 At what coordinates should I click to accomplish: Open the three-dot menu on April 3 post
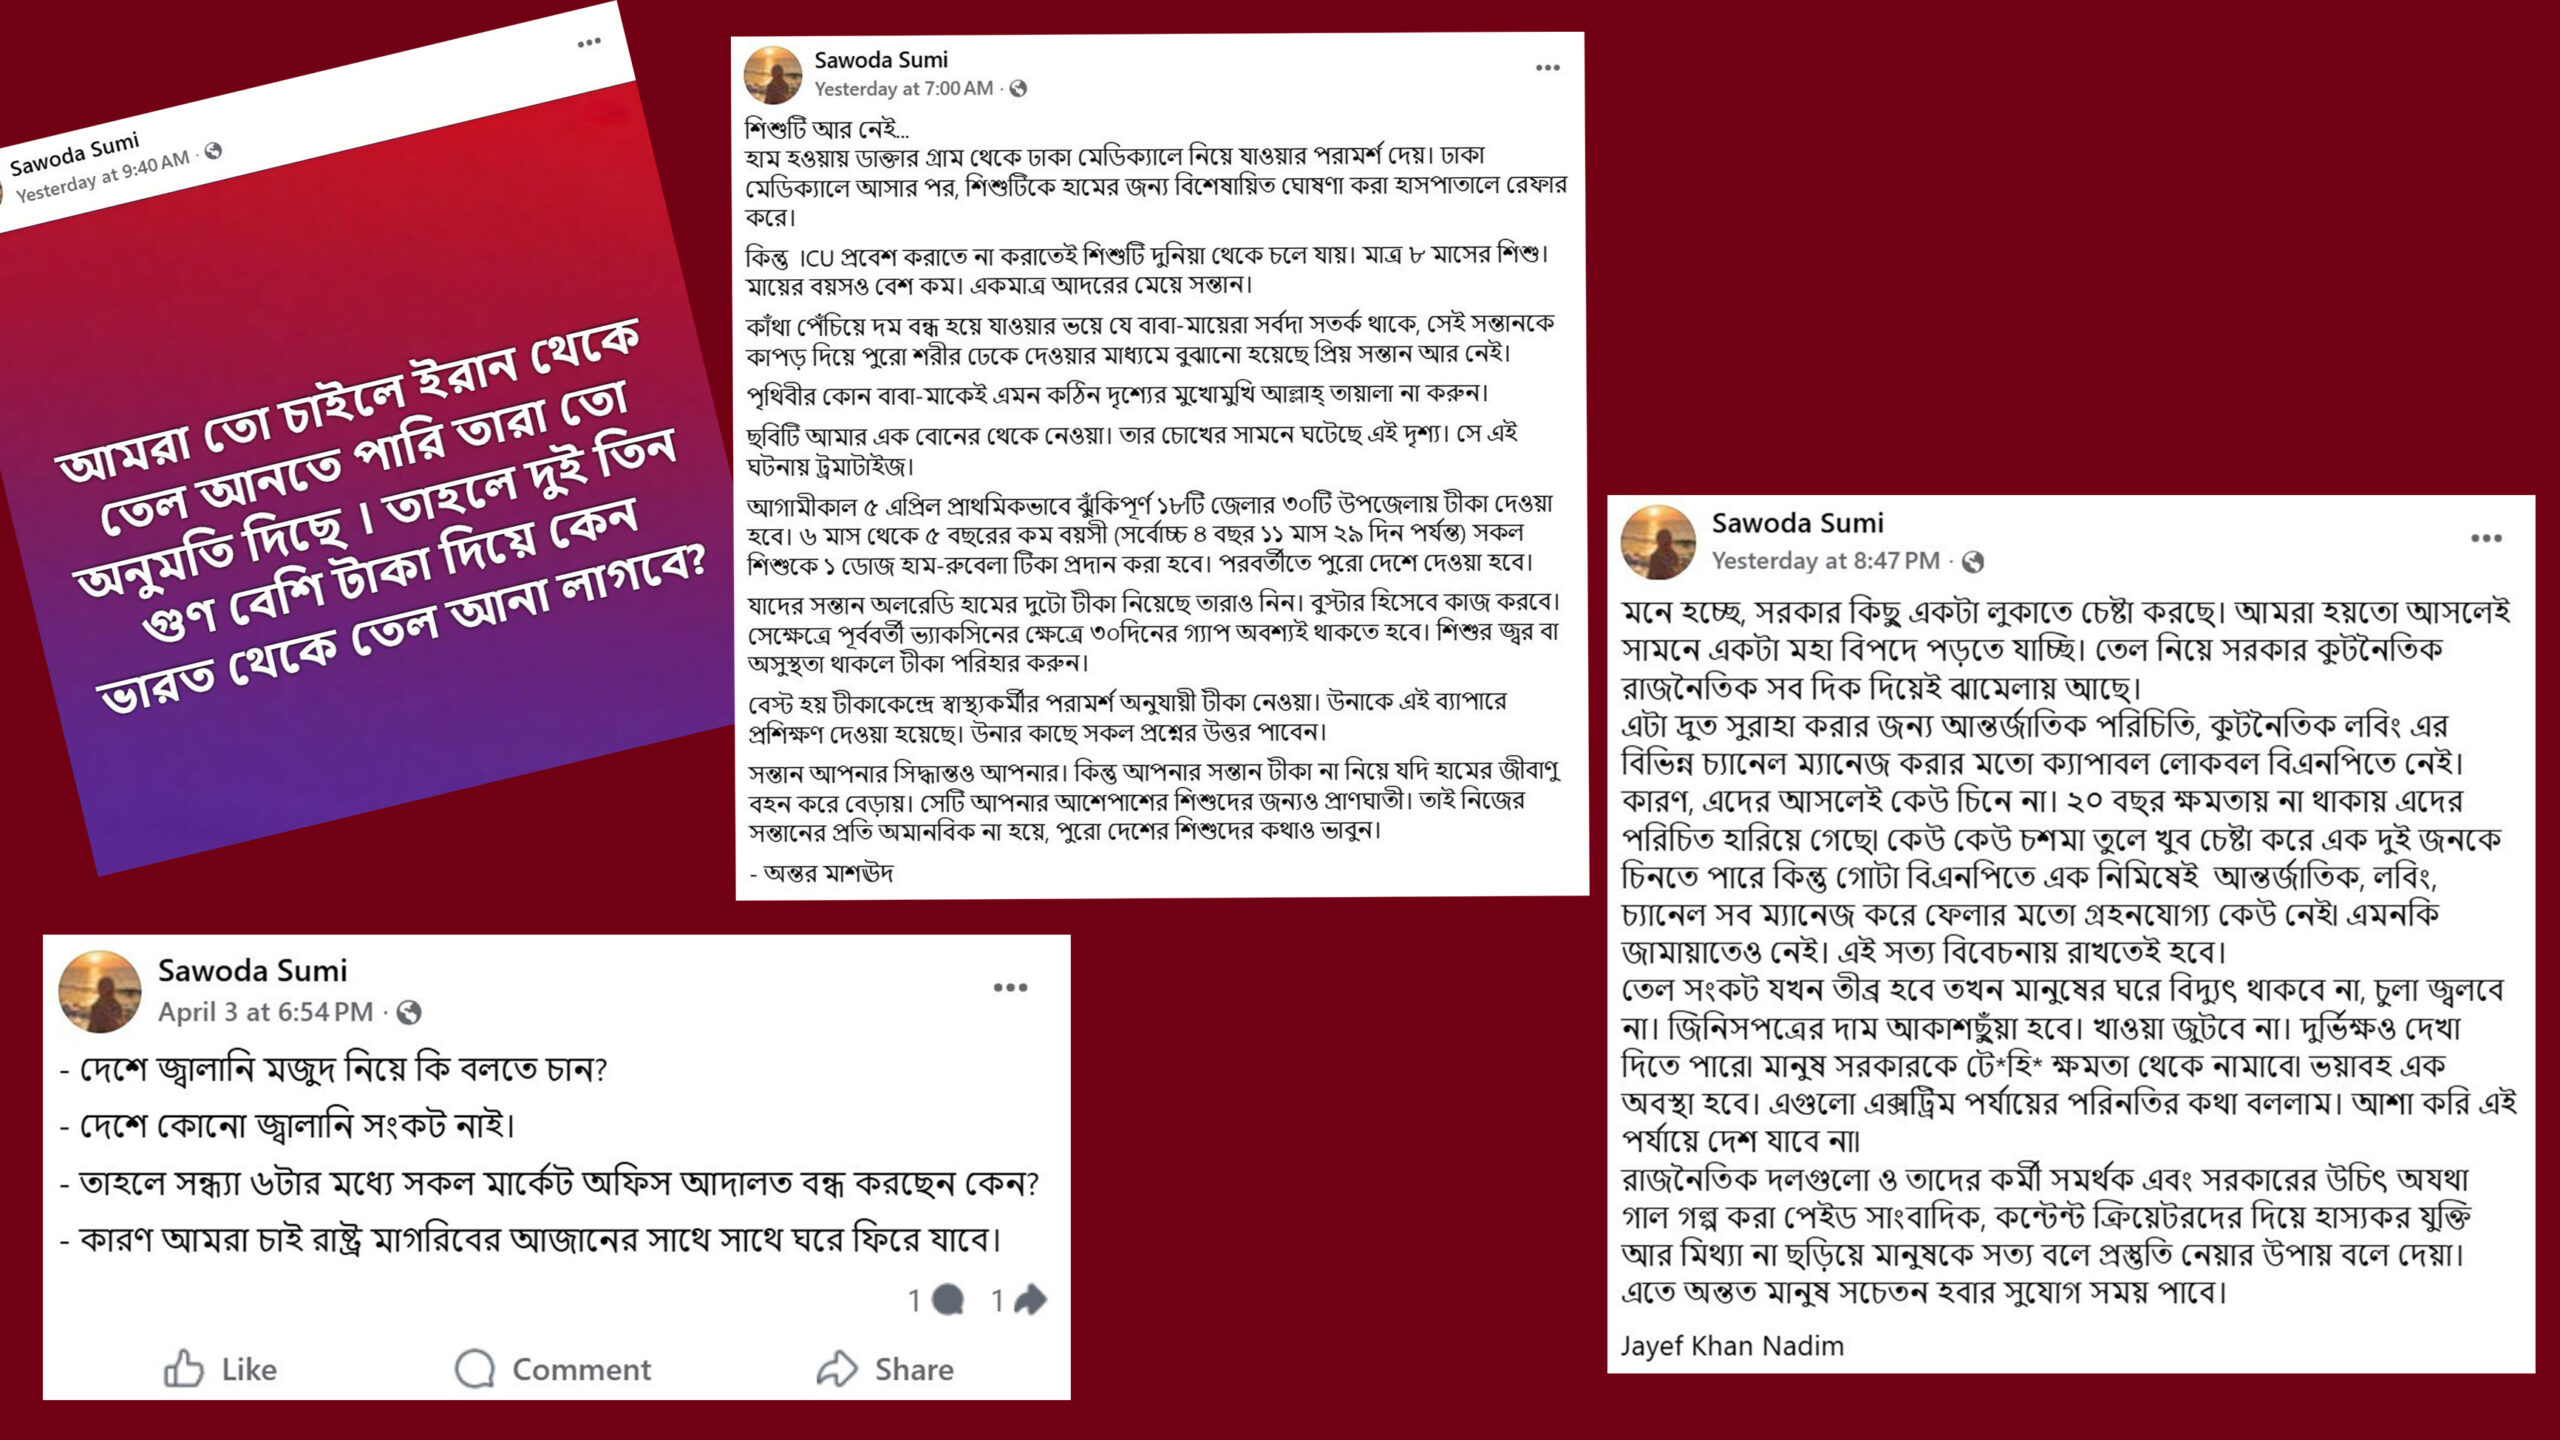tap(1010, 988)
